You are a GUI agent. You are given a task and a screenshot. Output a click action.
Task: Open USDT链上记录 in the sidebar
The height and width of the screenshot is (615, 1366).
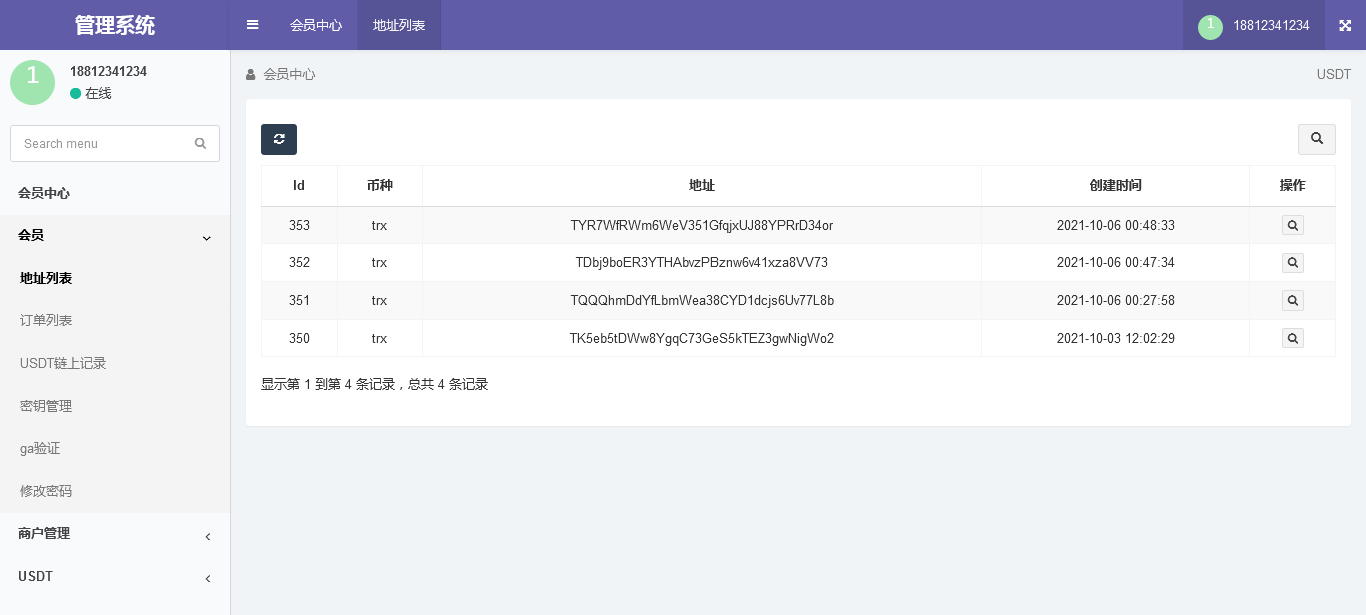tap(63, 363)
